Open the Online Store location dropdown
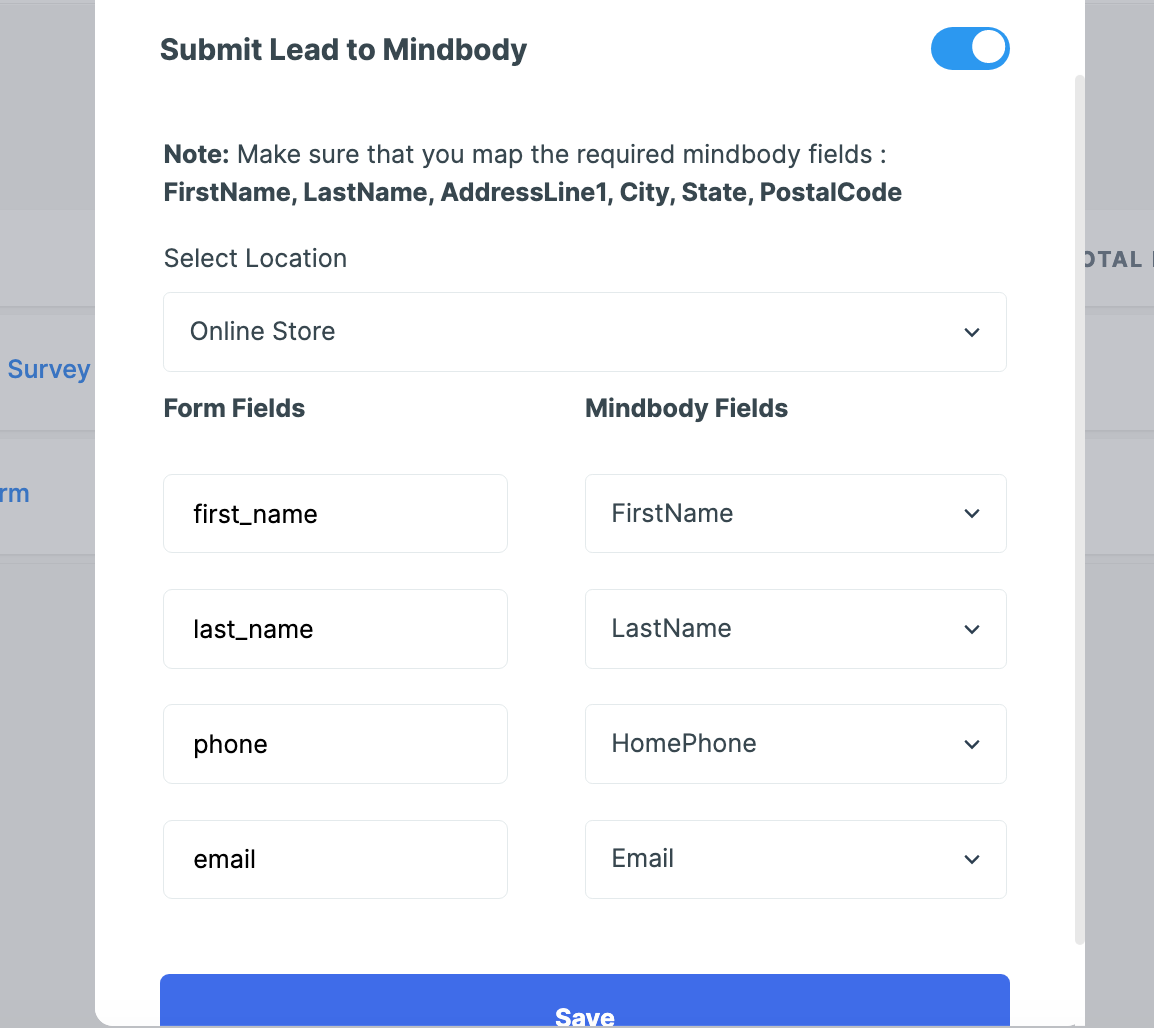Image resolution: width=1154 pixels, height=1028 pixels. (x=584, y=332)
